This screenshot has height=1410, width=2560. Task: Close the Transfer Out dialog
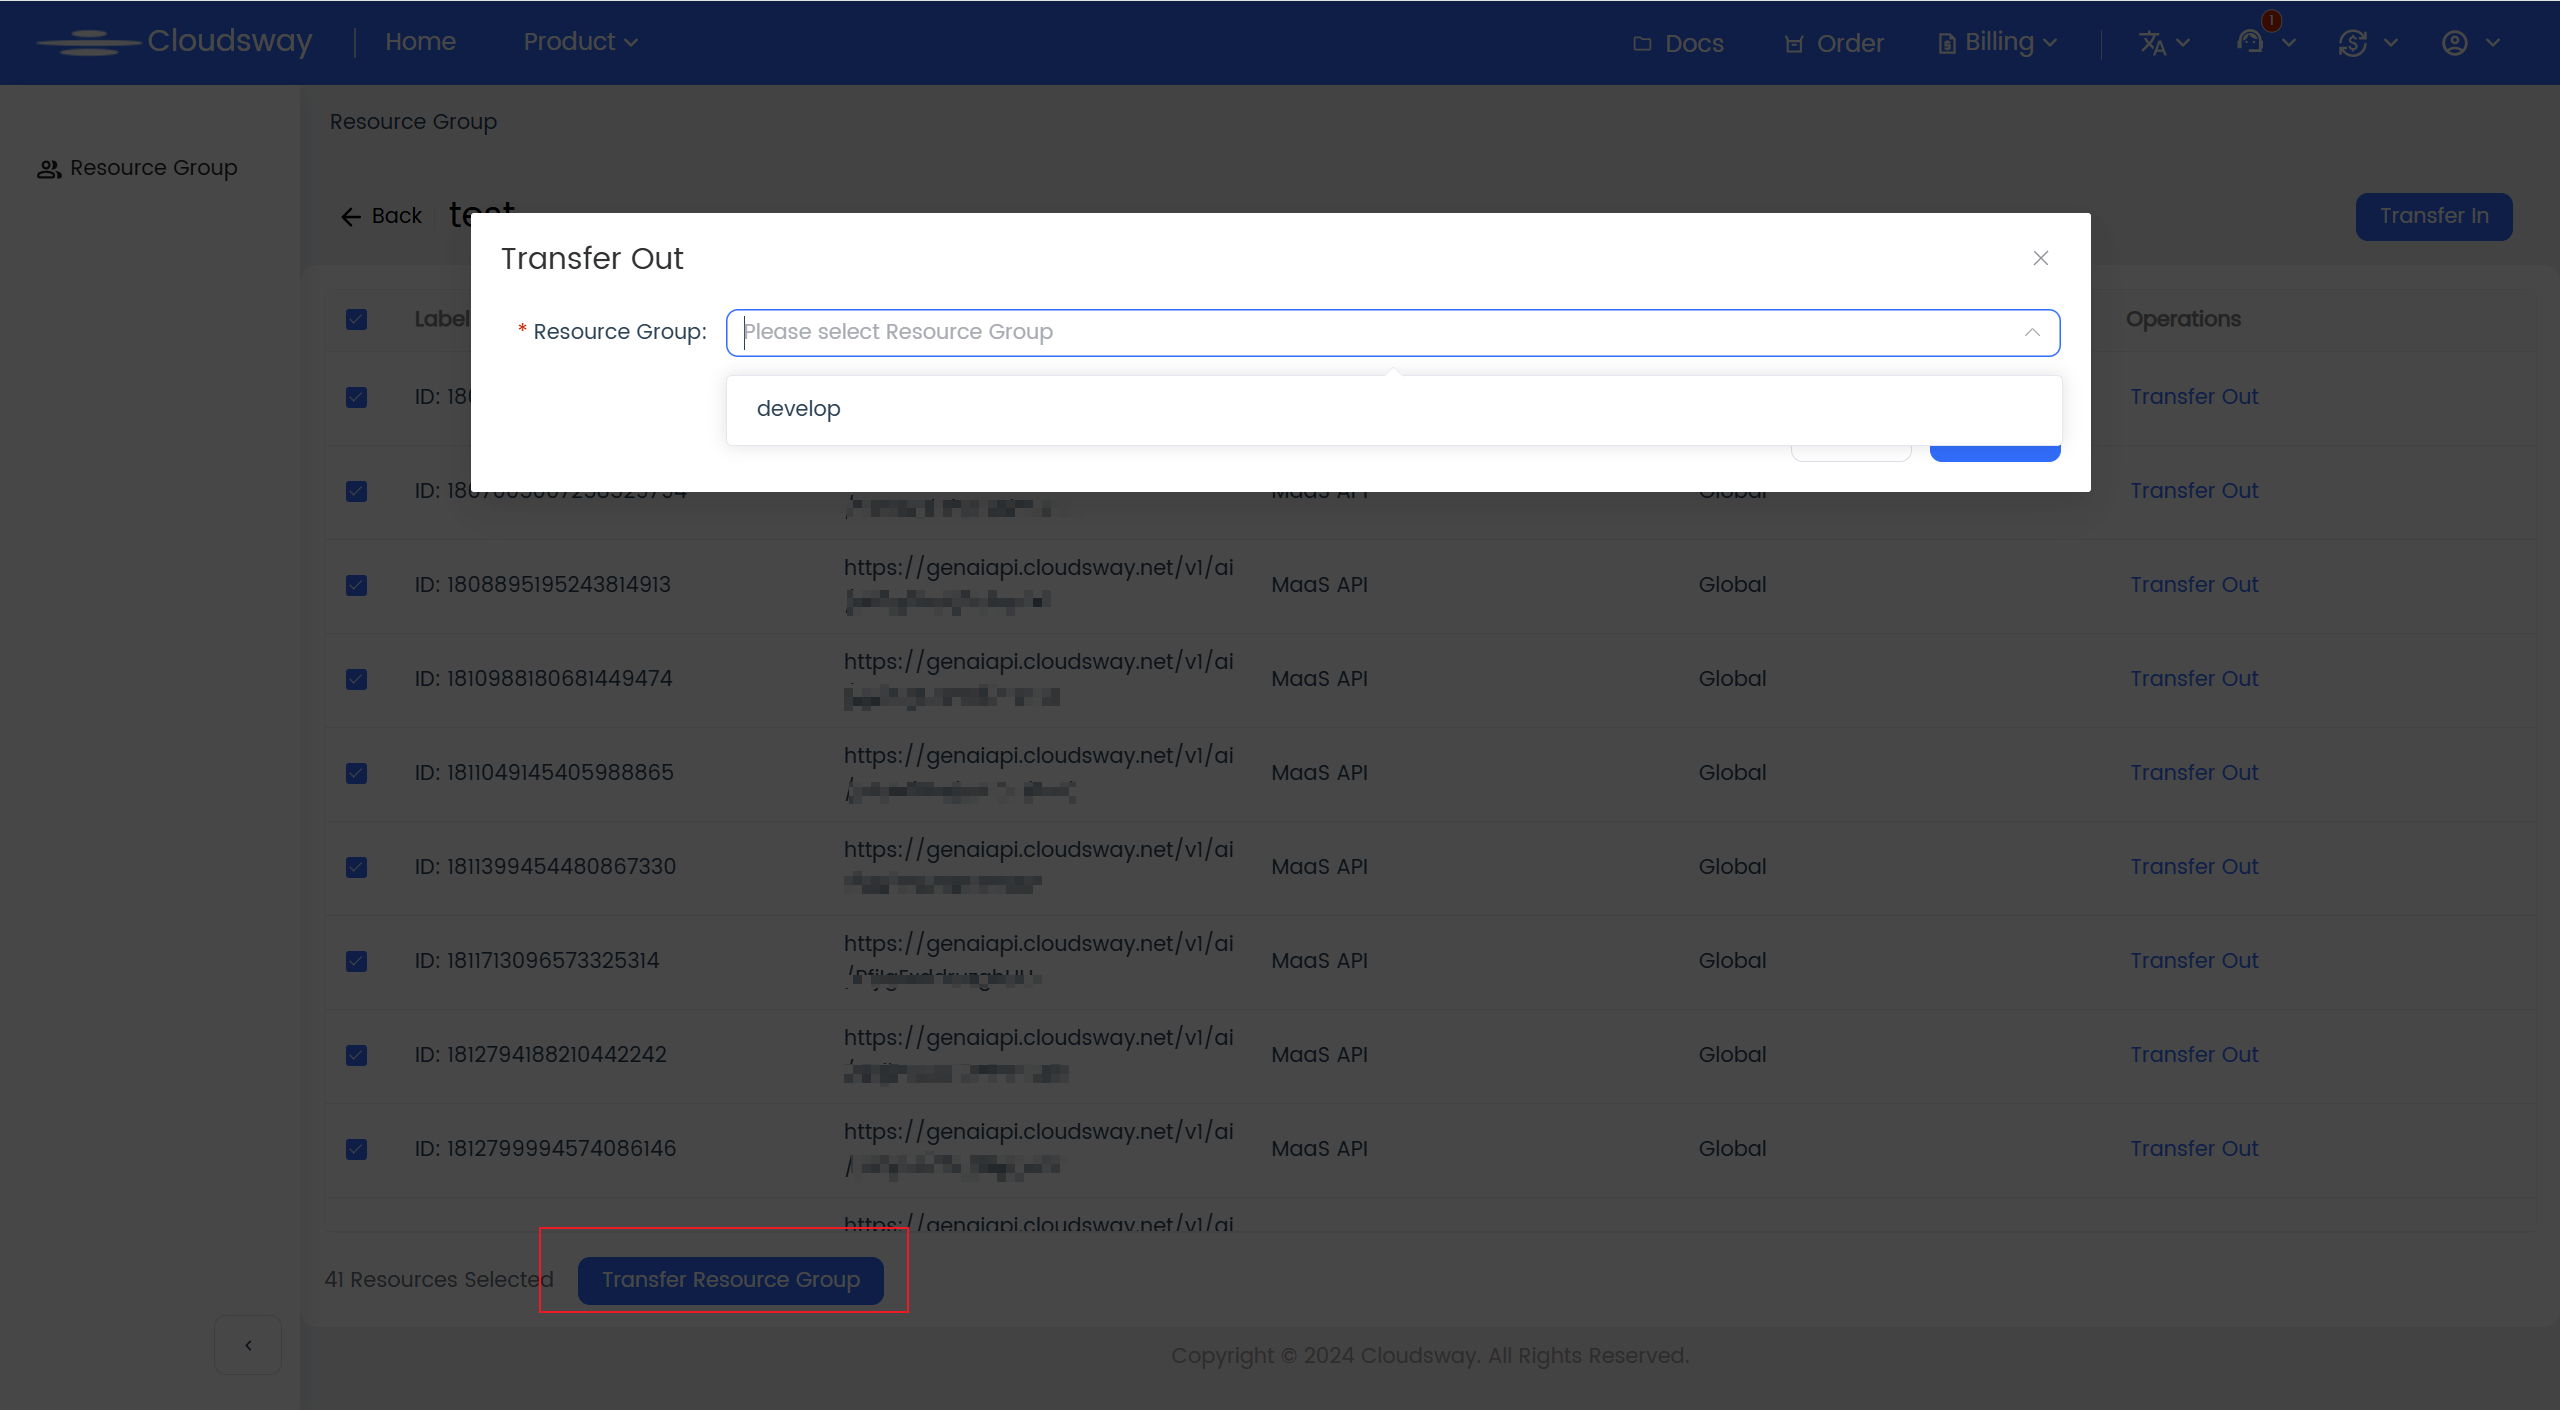point(2041,258)
